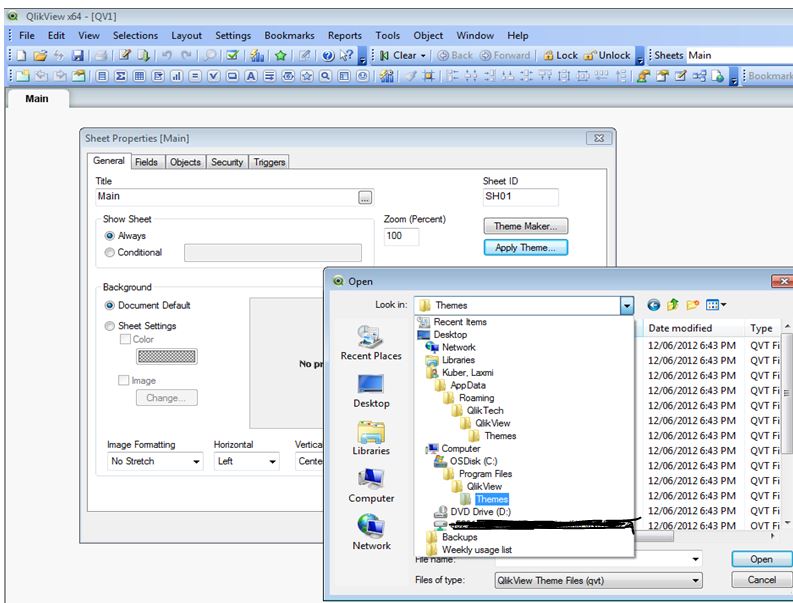Image resolution: width=793 pixels, height=603 pixels.
Task: Click the Add Bookmark star icon
Action: pyautogui.click(x=282, y=56)
